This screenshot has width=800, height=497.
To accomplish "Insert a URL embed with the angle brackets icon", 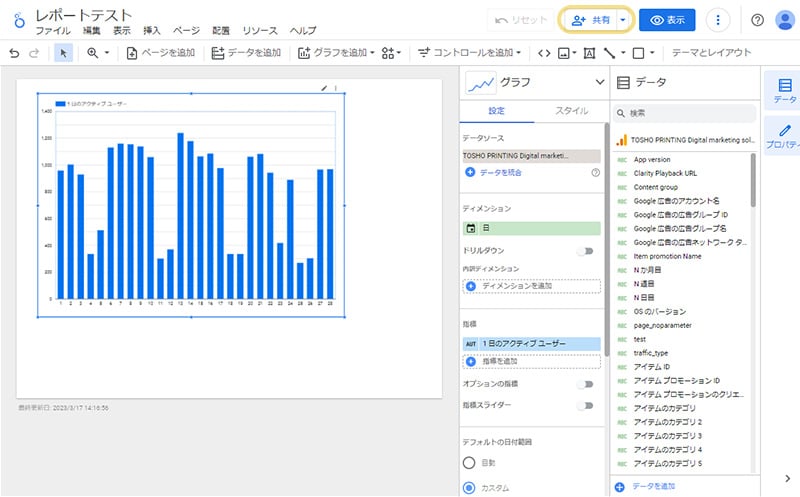I will point(544,53).
